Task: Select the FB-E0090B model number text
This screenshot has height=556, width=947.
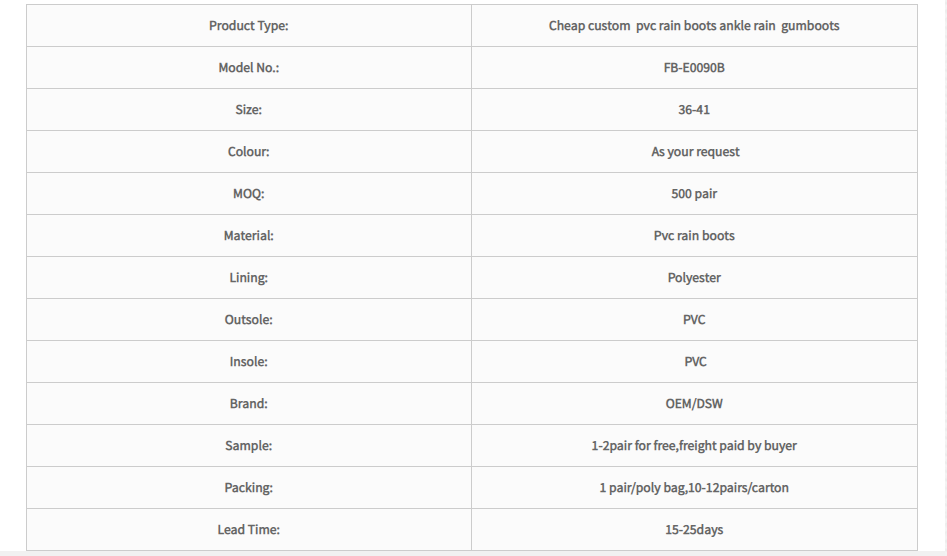Action: coord(694,68)
